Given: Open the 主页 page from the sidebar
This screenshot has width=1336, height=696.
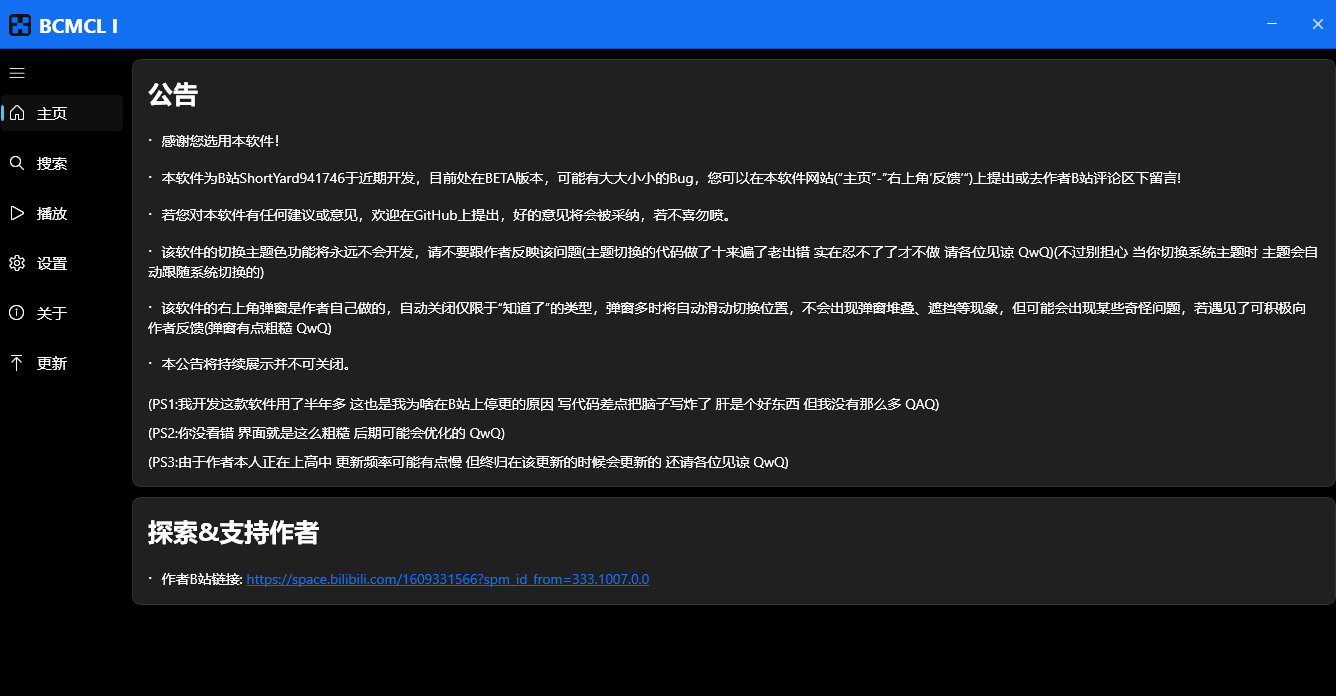Looking at the screenshot, I should 52,113.
